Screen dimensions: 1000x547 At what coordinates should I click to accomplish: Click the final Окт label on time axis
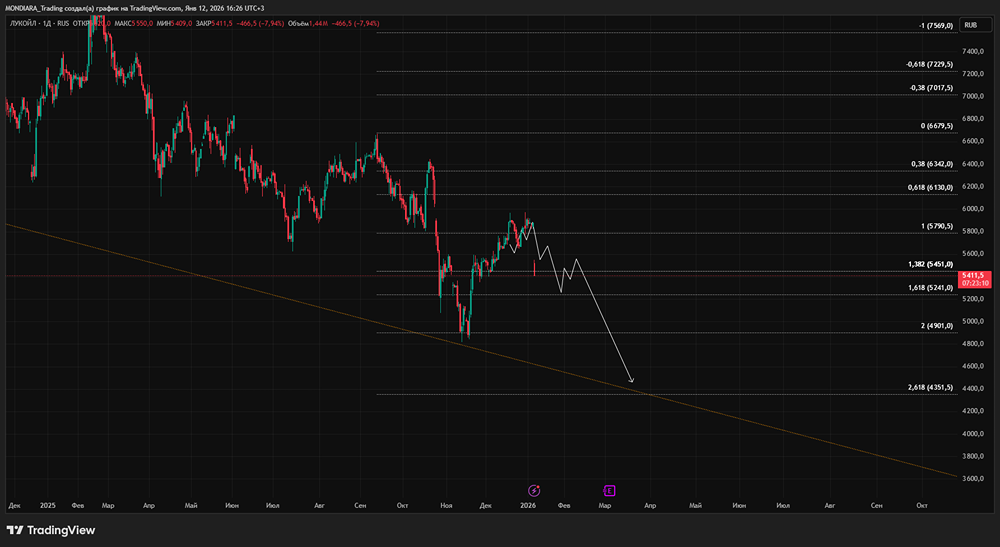coord(922,506)
